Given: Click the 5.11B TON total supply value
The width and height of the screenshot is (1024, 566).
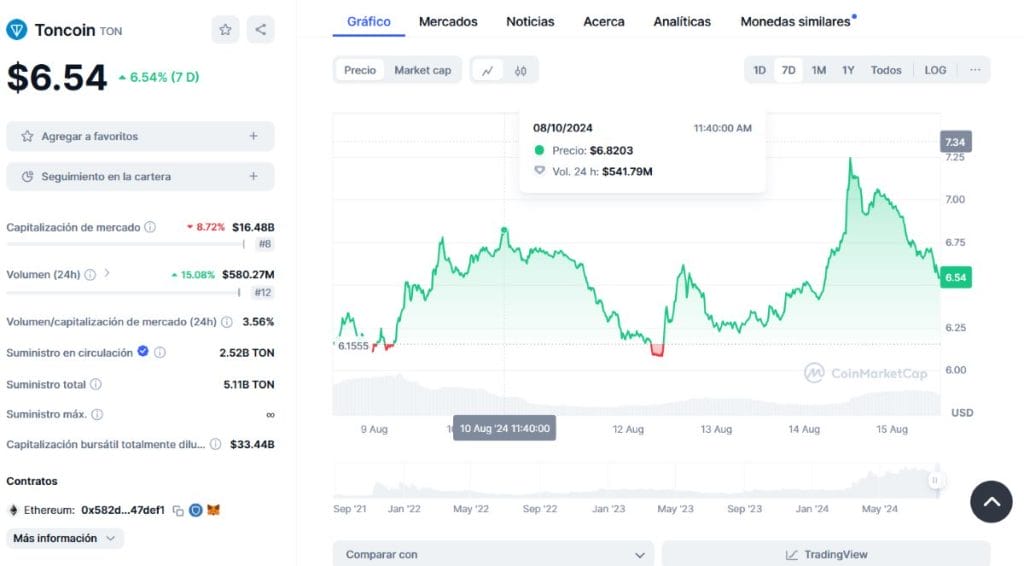Looking at the screenshot, I should tap(249, 385).
